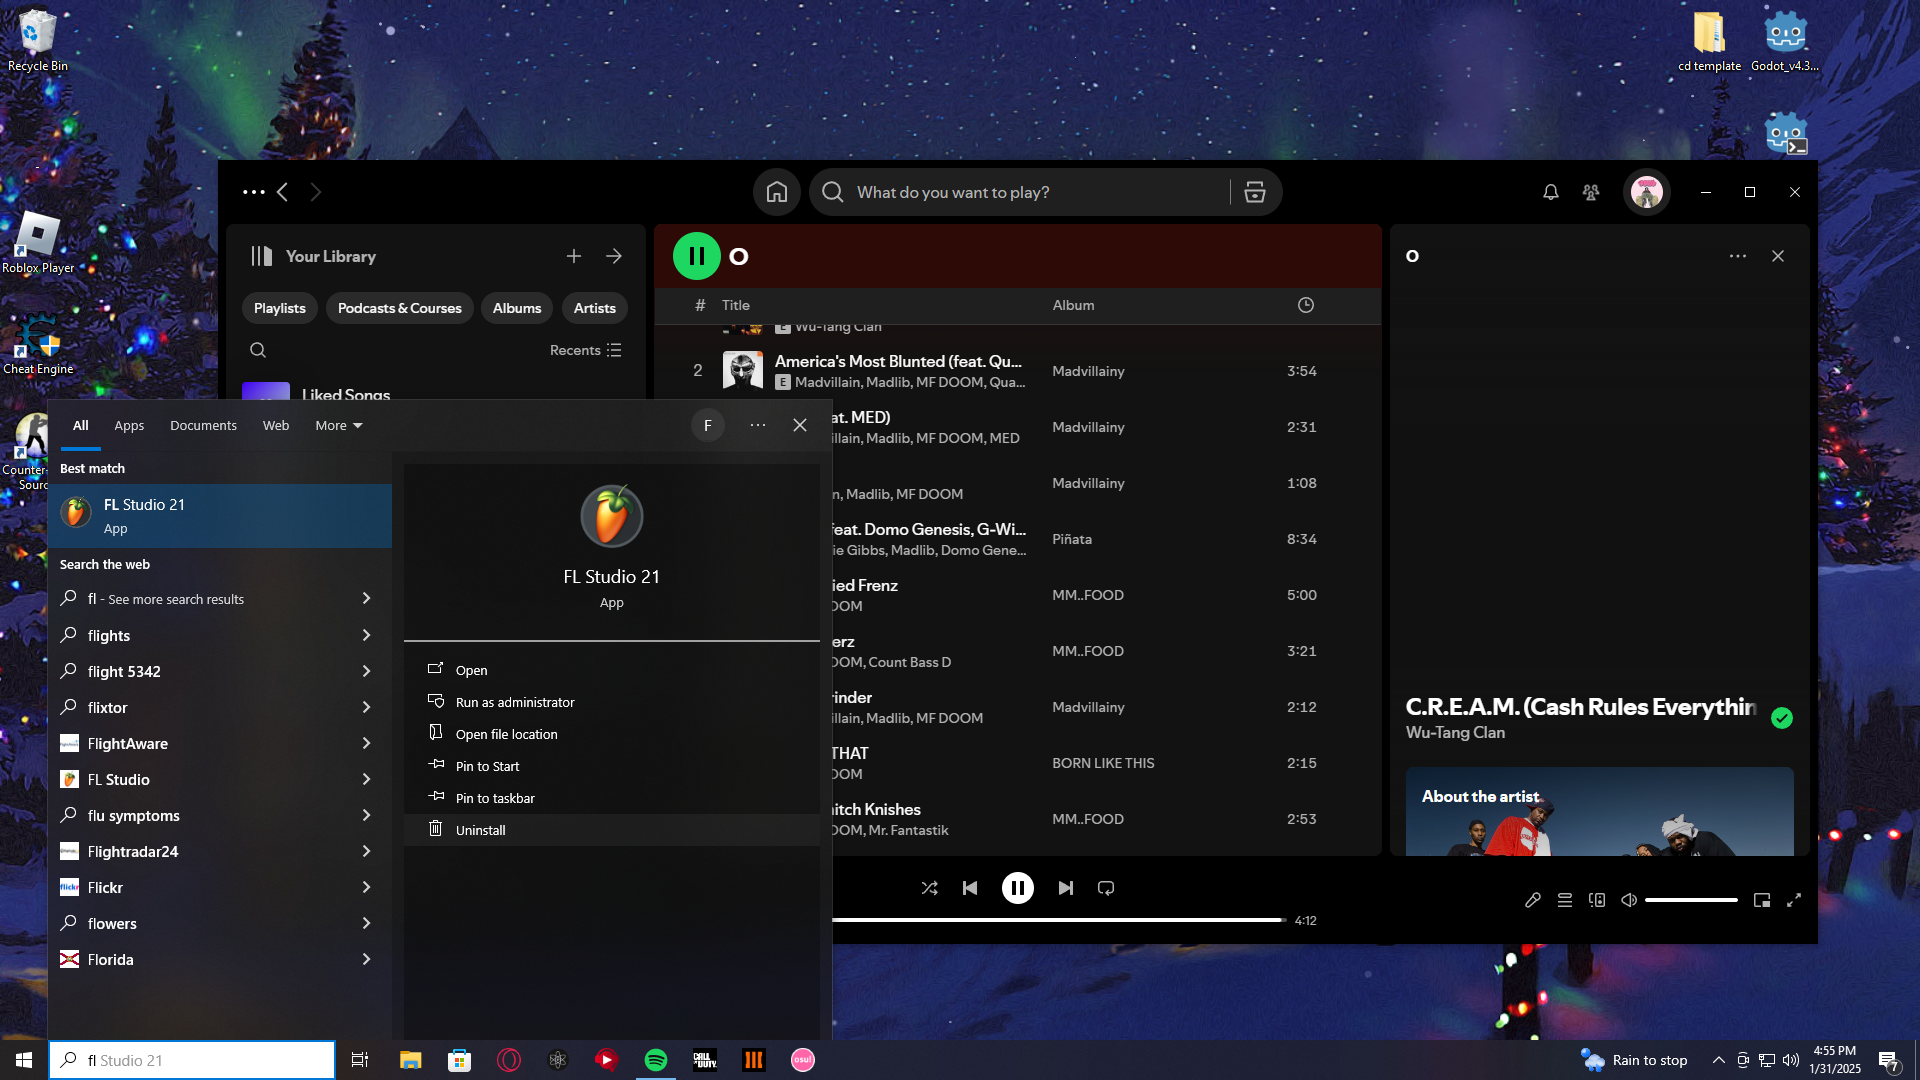Click Run as administrator for FL Studio
The height and width of the screenshot is (1080, 1920).
tap(514, 702)
